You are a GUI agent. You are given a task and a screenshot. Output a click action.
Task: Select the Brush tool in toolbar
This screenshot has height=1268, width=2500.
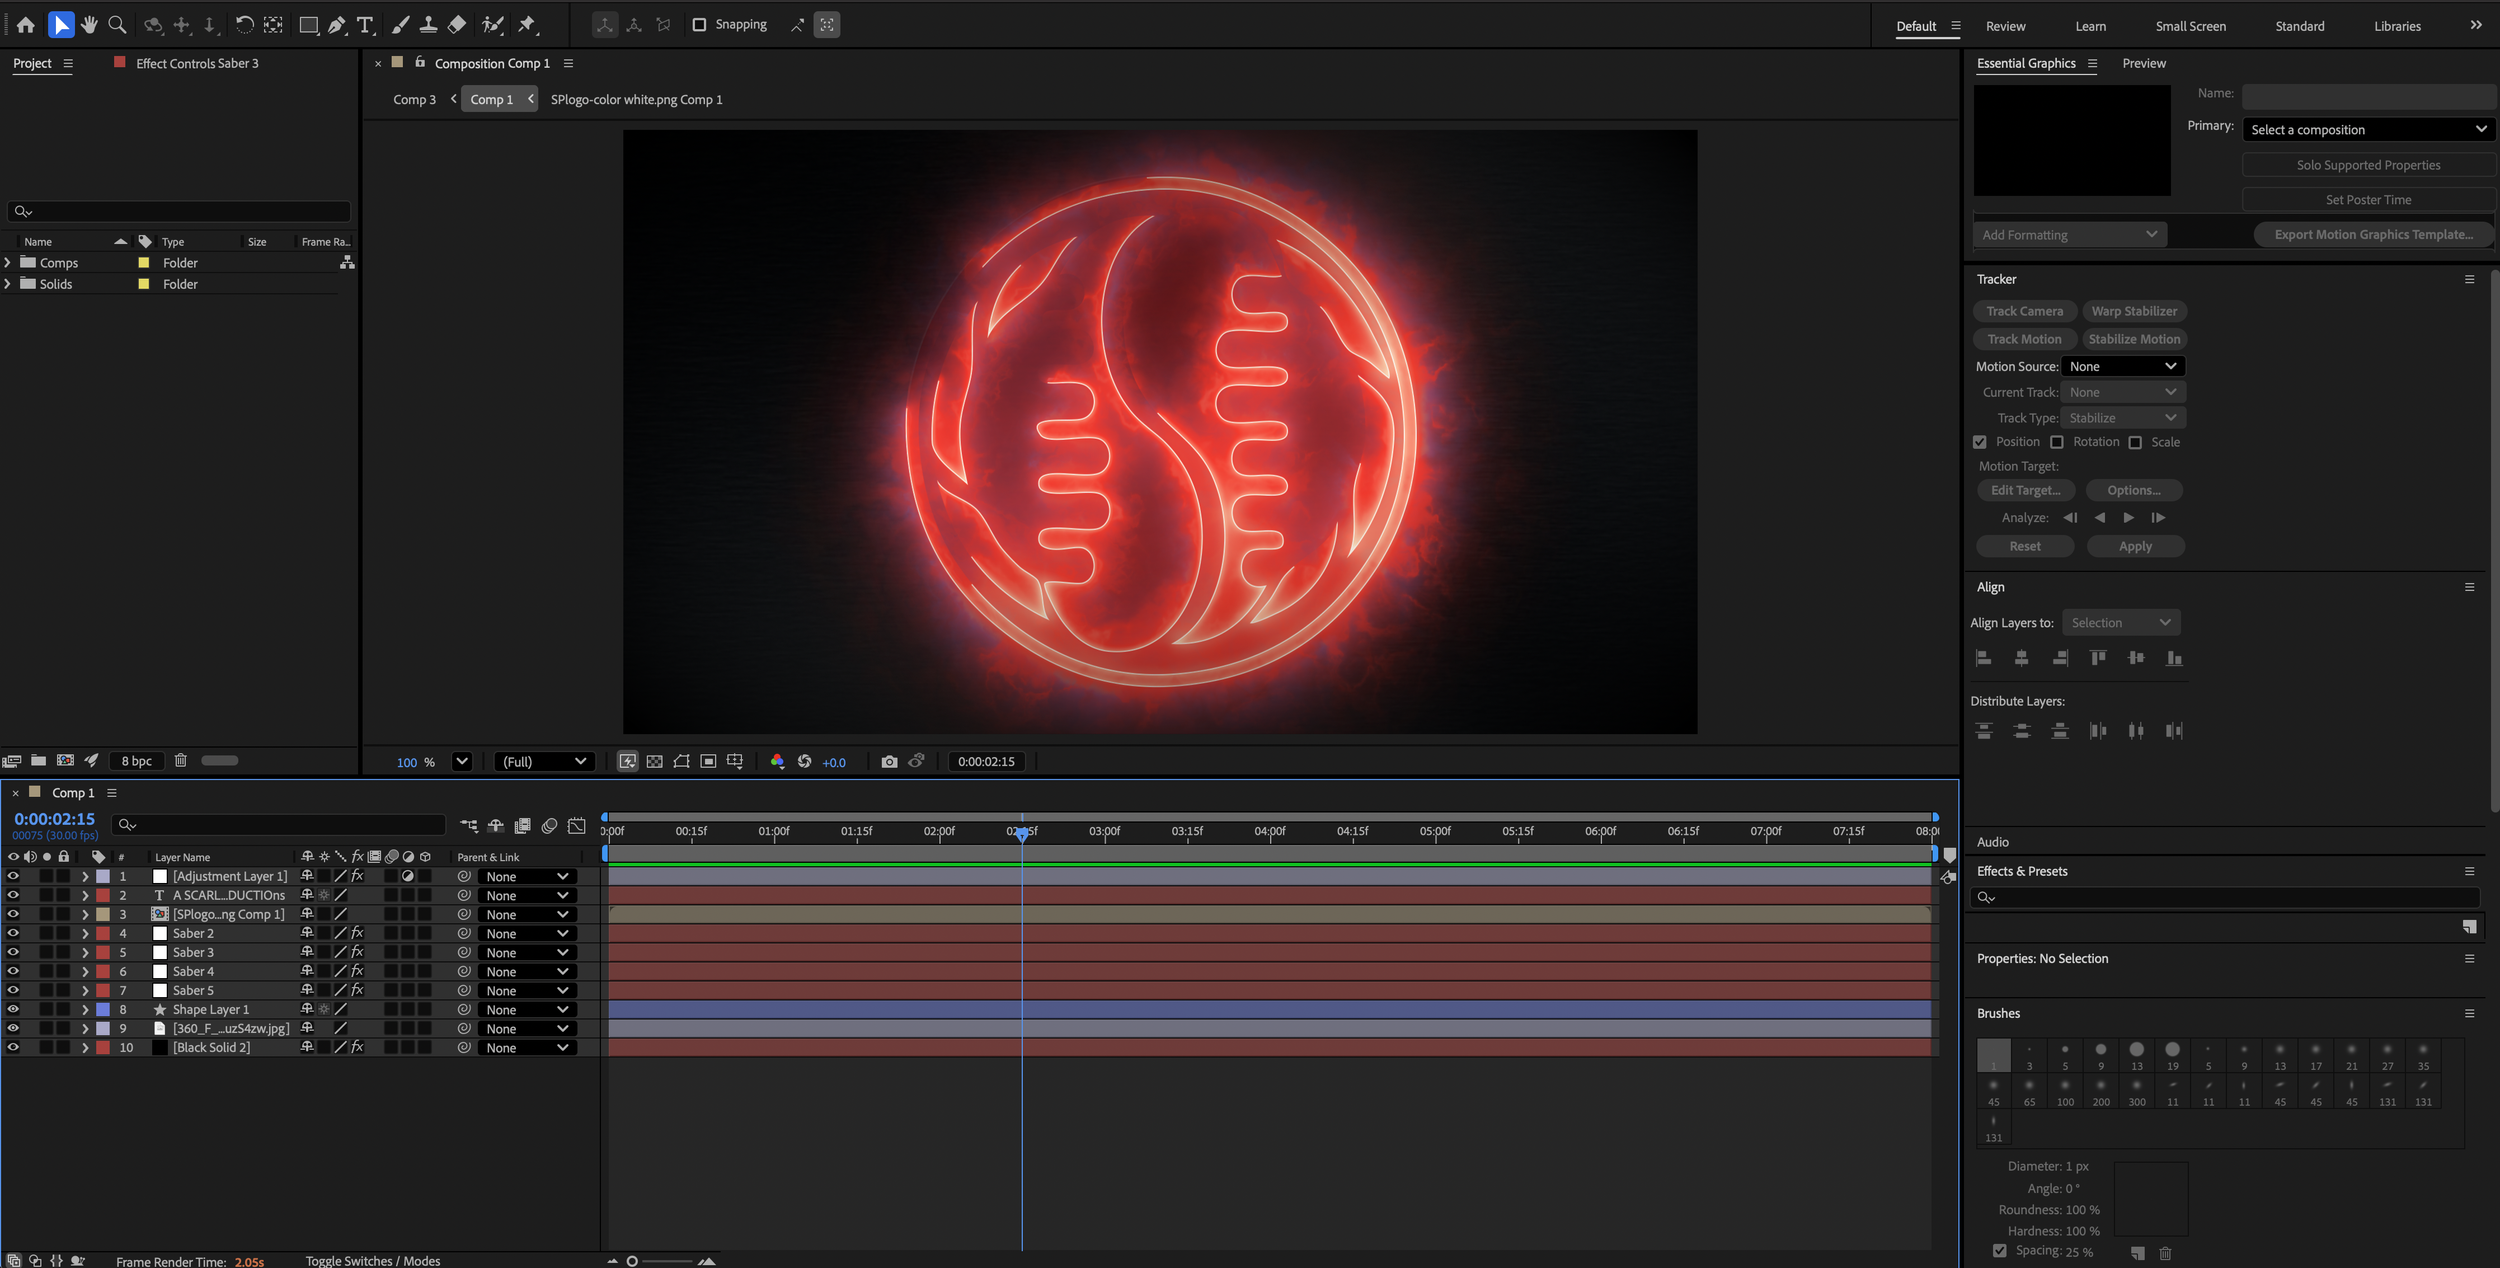coord(400,25)
